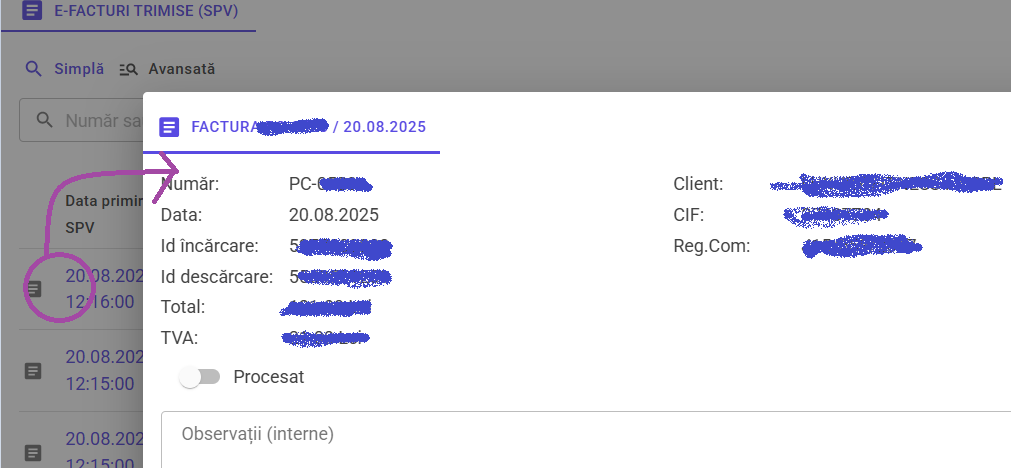The width and height of the screenshot is (1011, 468).
Task: Switch to Simplă search mode
Action: tap(64, 69)
